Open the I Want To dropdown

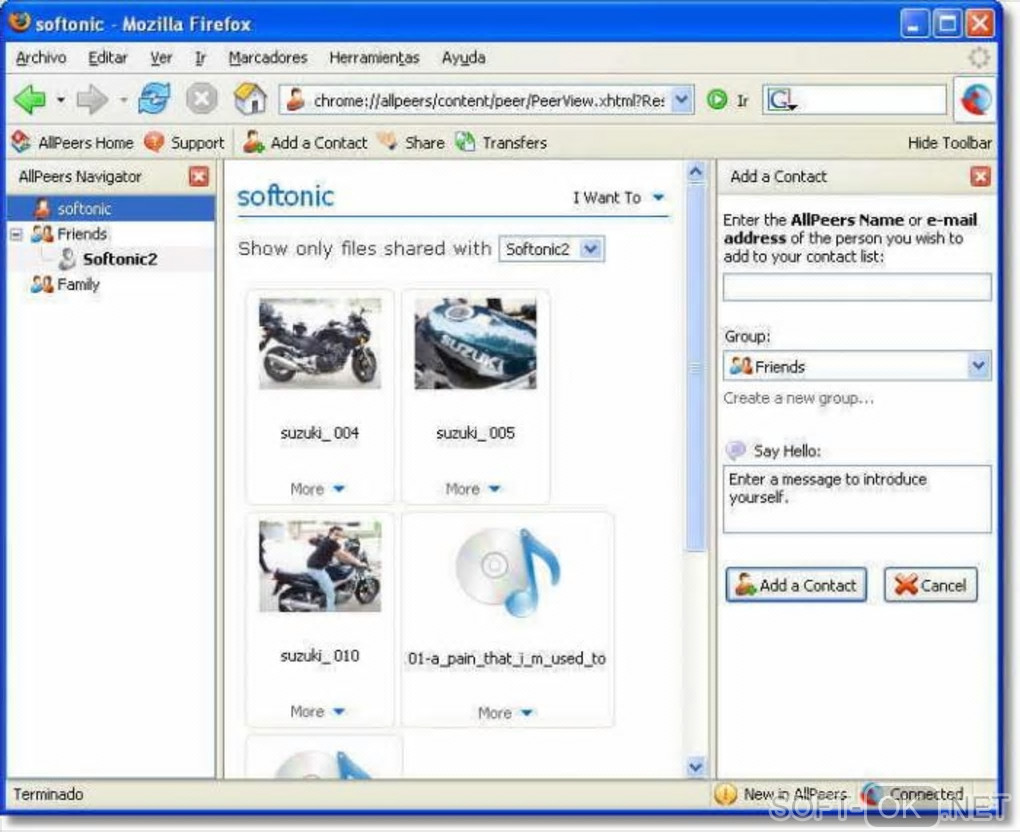[619, 197]
